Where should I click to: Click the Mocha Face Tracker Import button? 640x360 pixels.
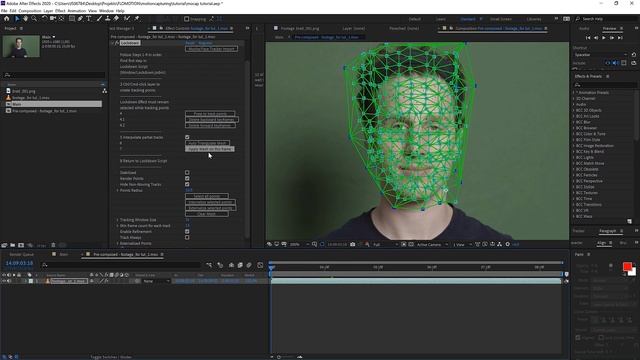tap(211, 49)
